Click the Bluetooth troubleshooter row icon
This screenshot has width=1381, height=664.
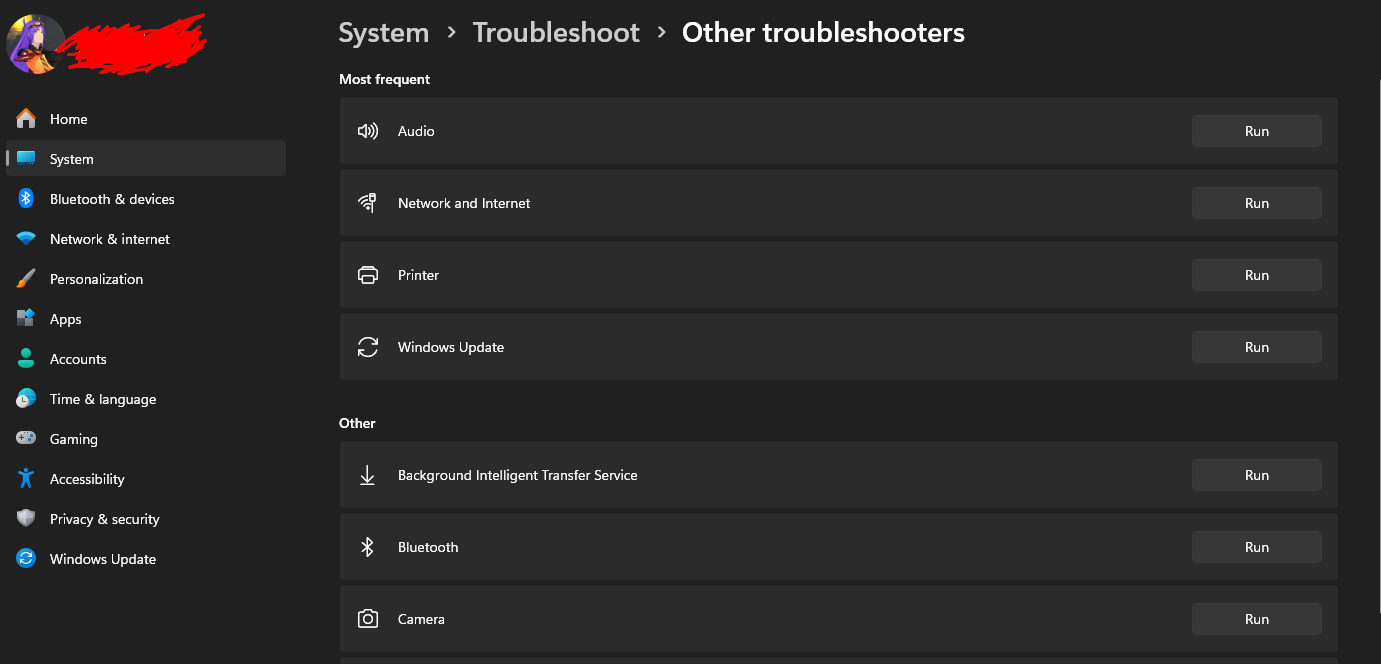367,547
